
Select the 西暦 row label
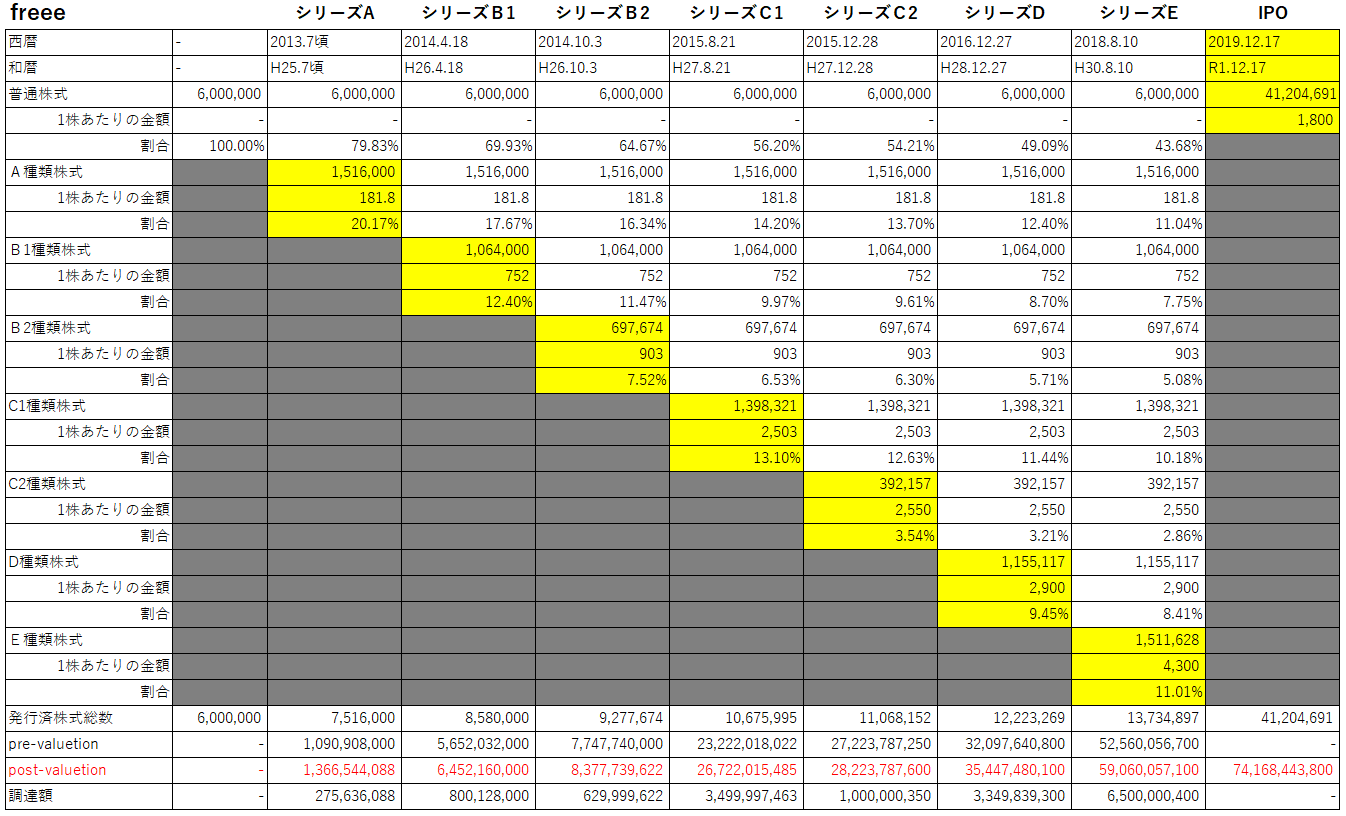[x=88, y=43]
